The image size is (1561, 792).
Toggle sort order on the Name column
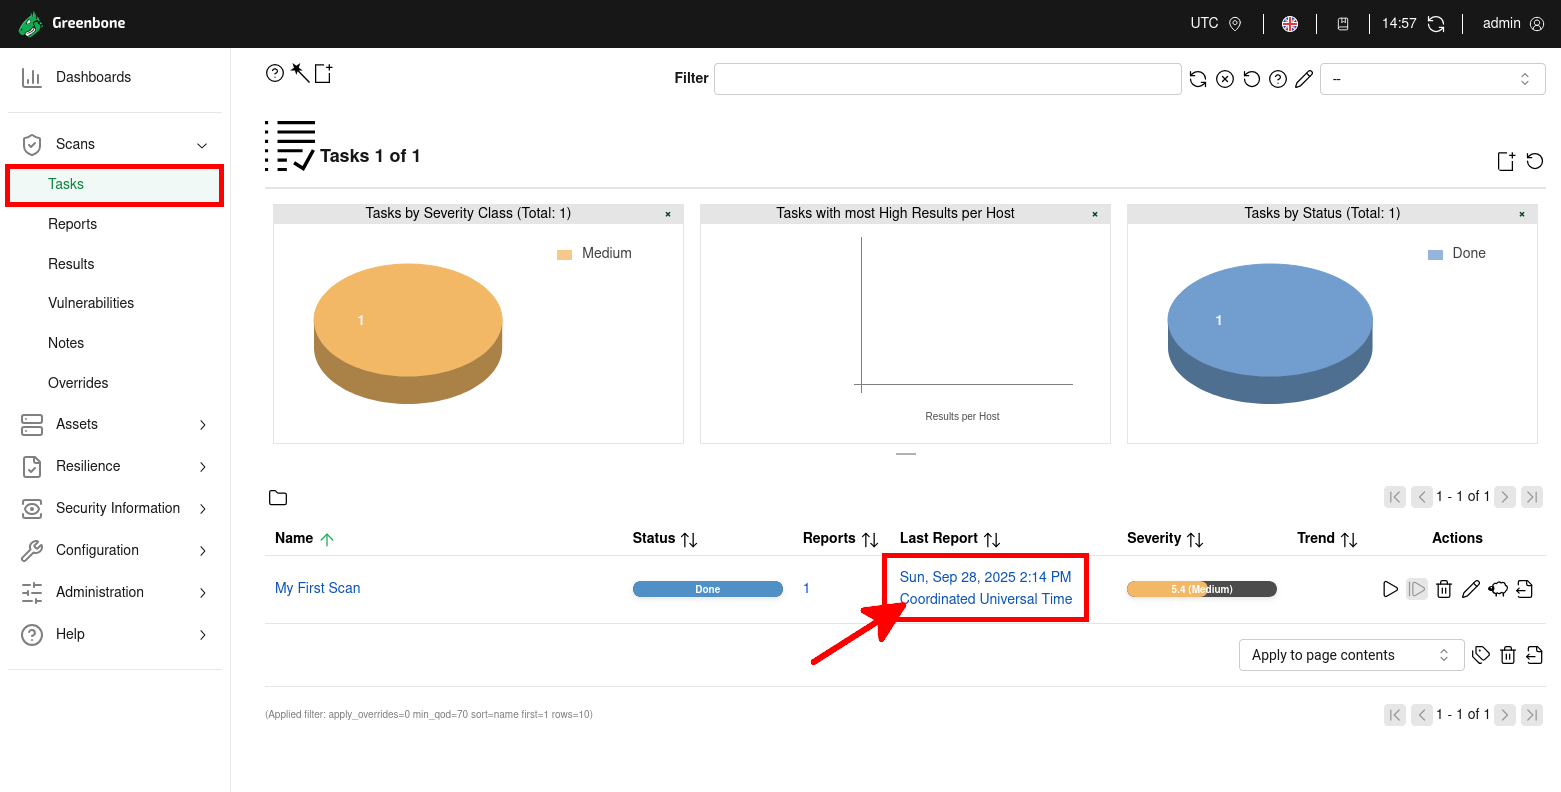(327, 539)
